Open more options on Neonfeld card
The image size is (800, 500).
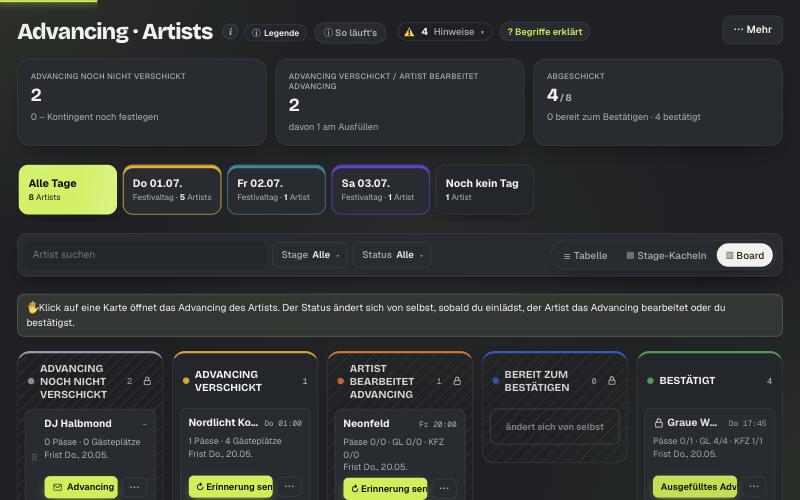pyautogui.click(x=444, y=488)
